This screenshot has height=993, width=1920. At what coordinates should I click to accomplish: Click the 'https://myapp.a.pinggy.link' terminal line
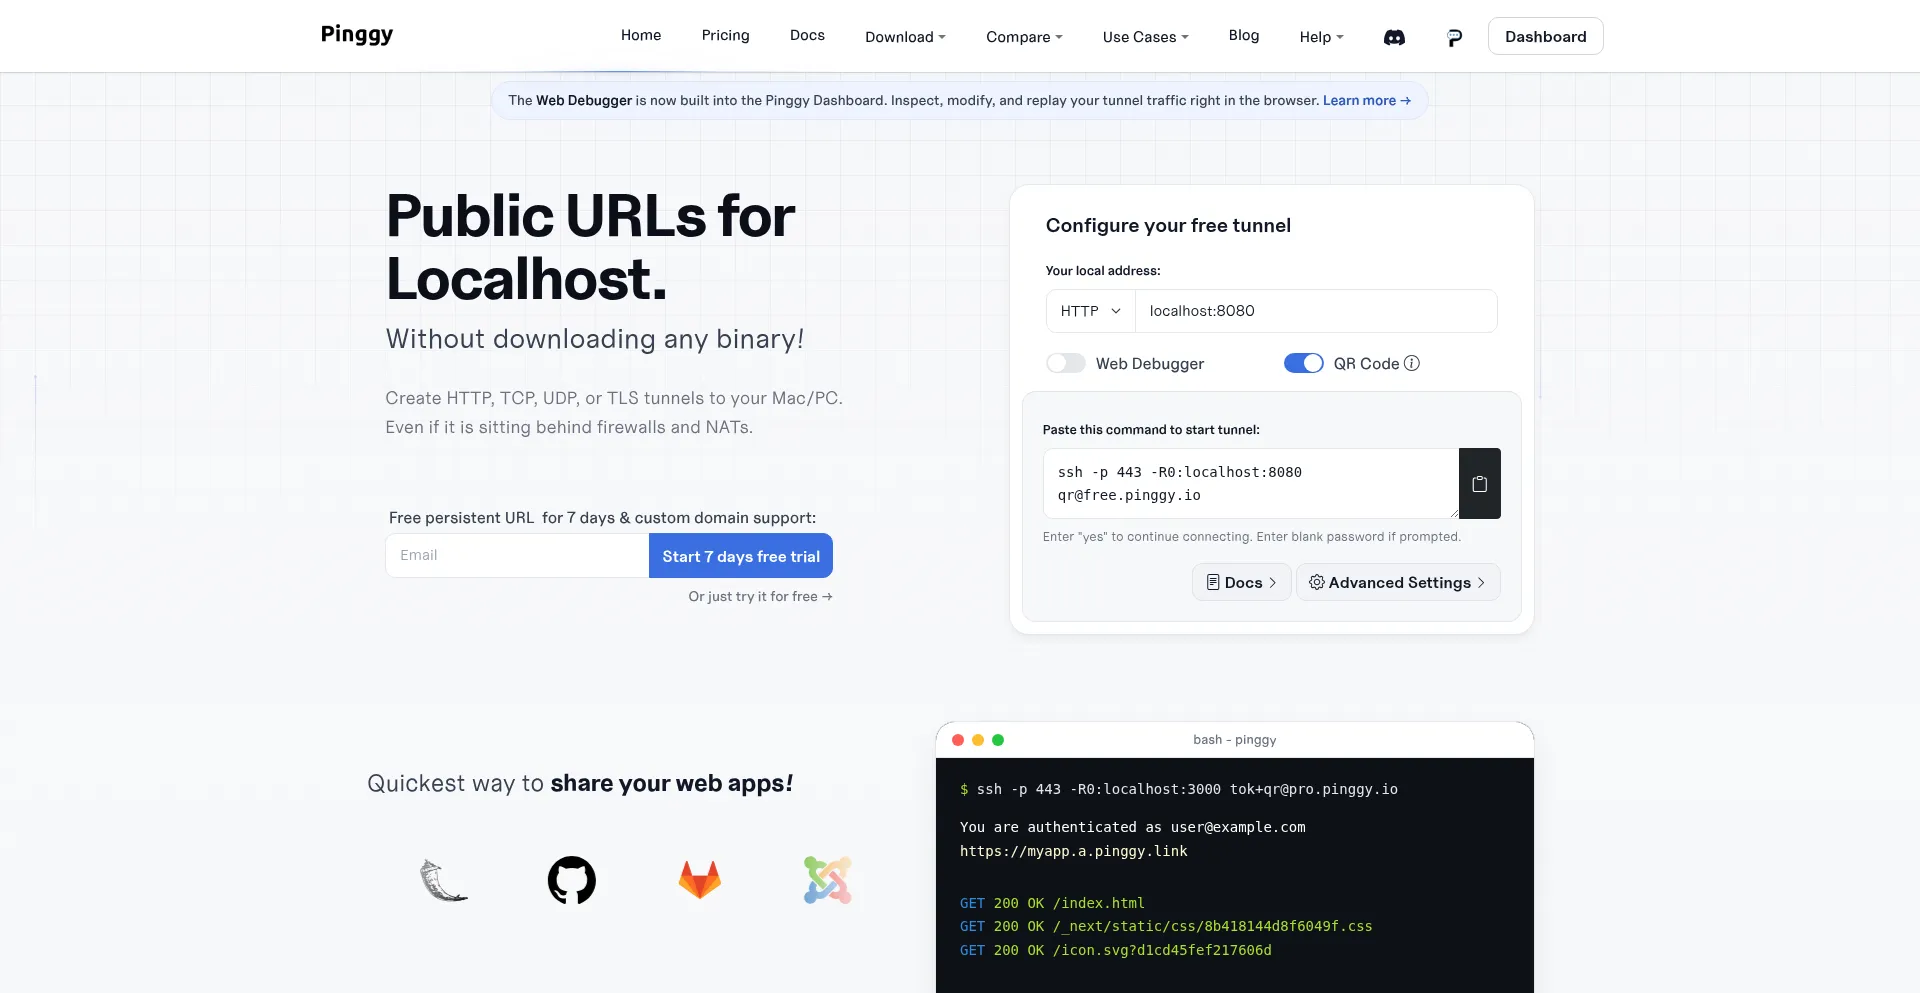1074,851
